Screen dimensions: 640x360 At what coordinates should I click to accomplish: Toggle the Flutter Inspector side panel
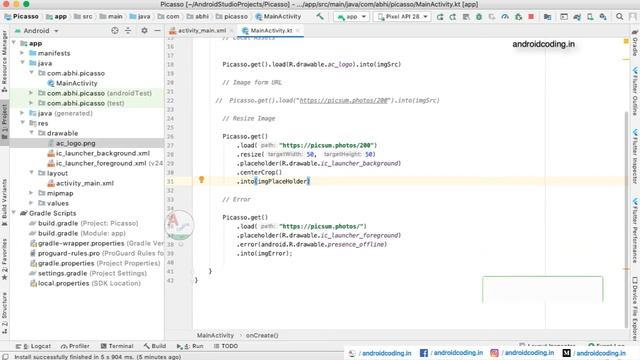(635, 156)
